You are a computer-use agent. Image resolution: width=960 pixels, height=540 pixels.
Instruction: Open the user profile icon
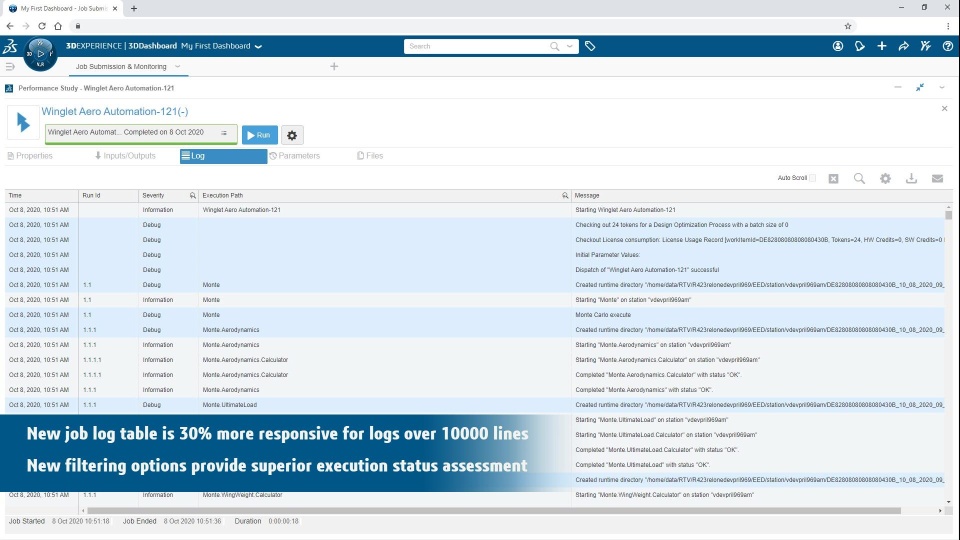838,46
